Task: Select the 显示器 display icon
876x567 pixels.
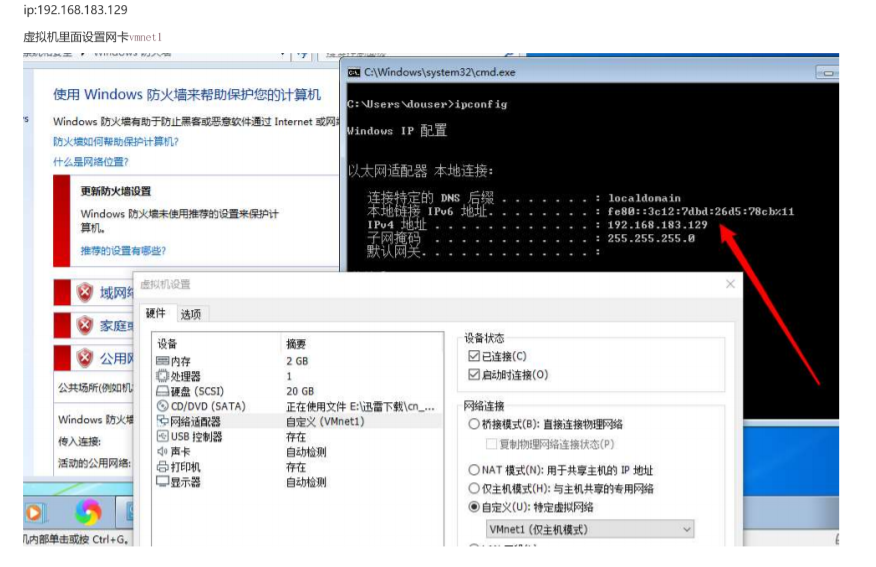Action: click(x=162, y=482)
